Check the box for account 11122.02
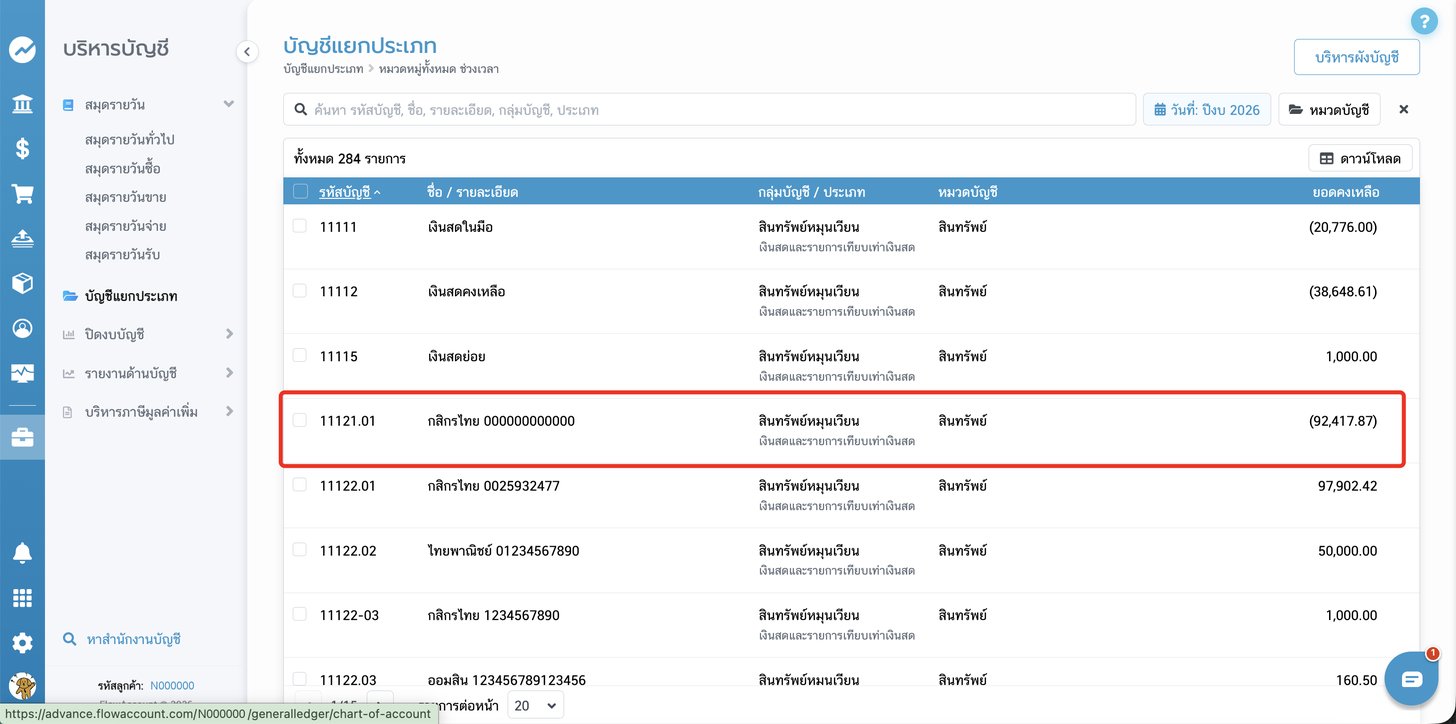The width and height of the screenshot is (1456, 724). click(300, 550)
